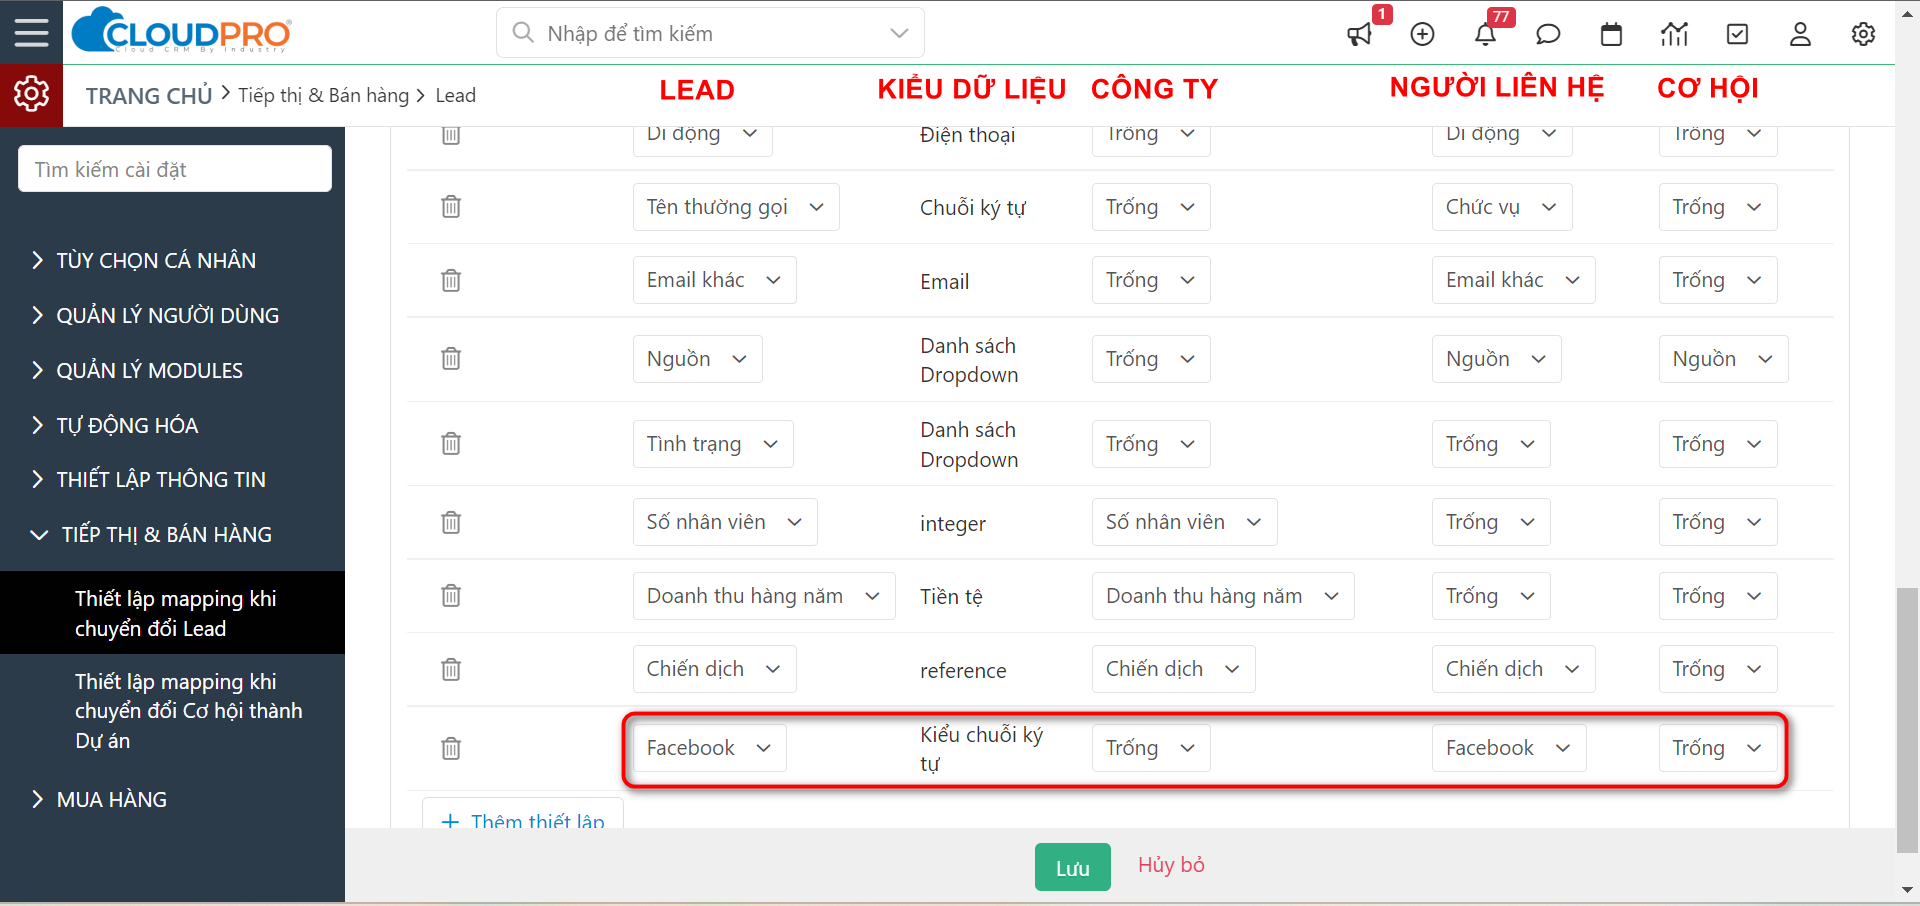The image size is (1920, 906).
Task: Open Công ty dropdown Chiến dịch
Action: point(1173,669)
